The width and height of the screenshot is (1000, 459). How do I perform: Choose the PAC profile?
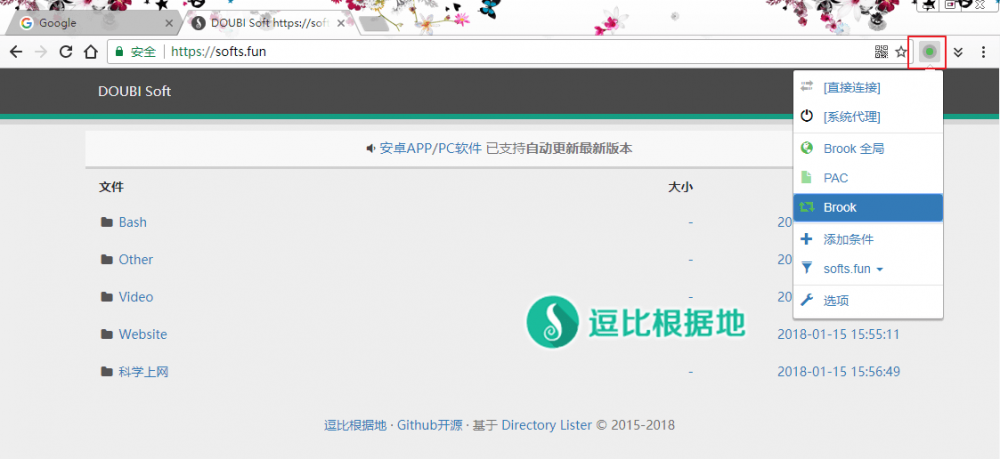[835, 178]
